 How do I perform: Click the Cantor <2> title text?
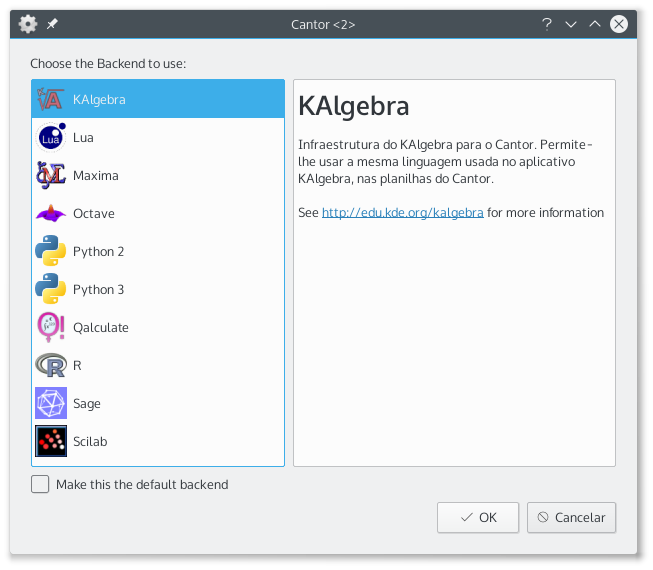click(x=323, y=25)
